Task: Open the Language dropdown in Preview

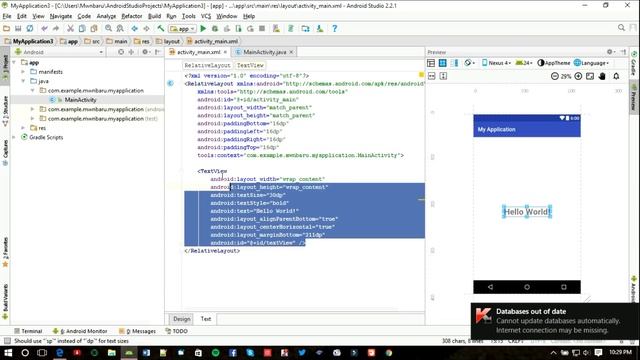Action: tap(591, 63)
